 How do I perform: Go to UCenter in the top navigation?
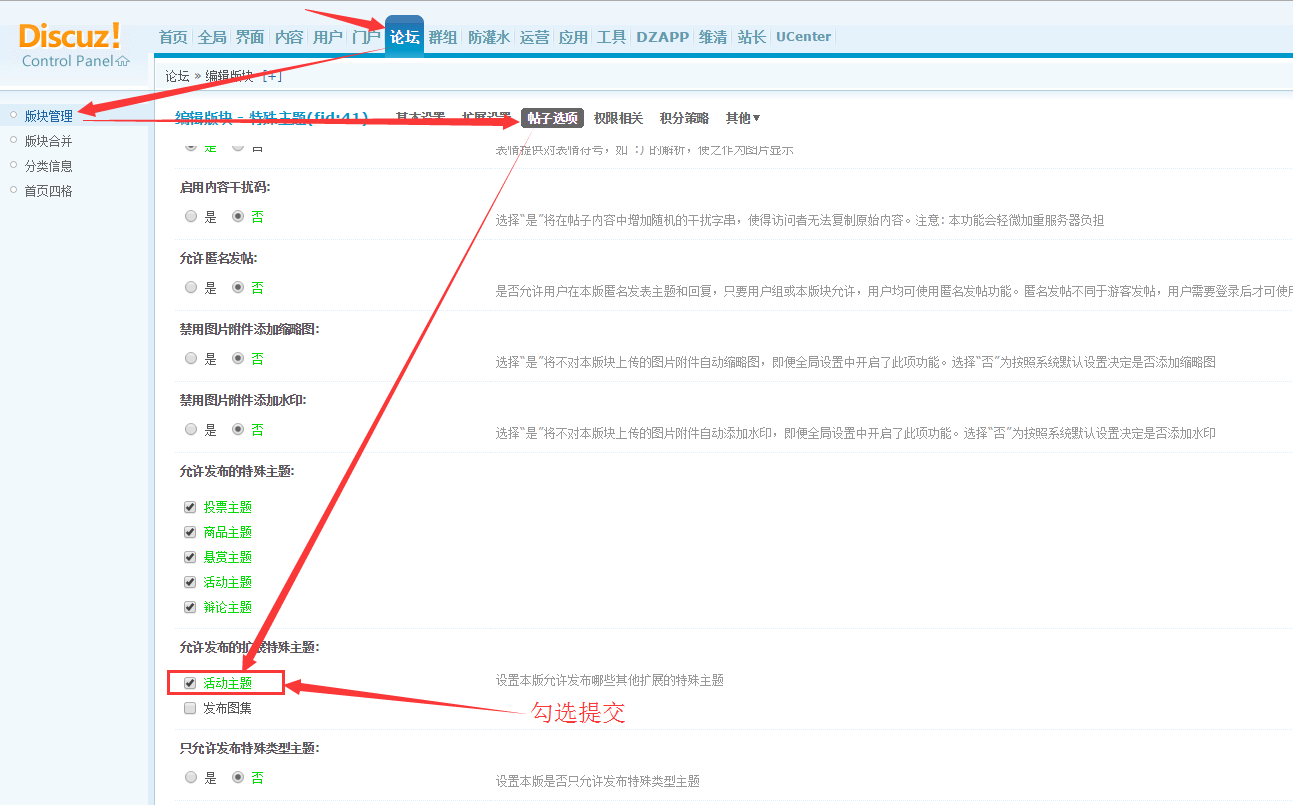point(803,37)
